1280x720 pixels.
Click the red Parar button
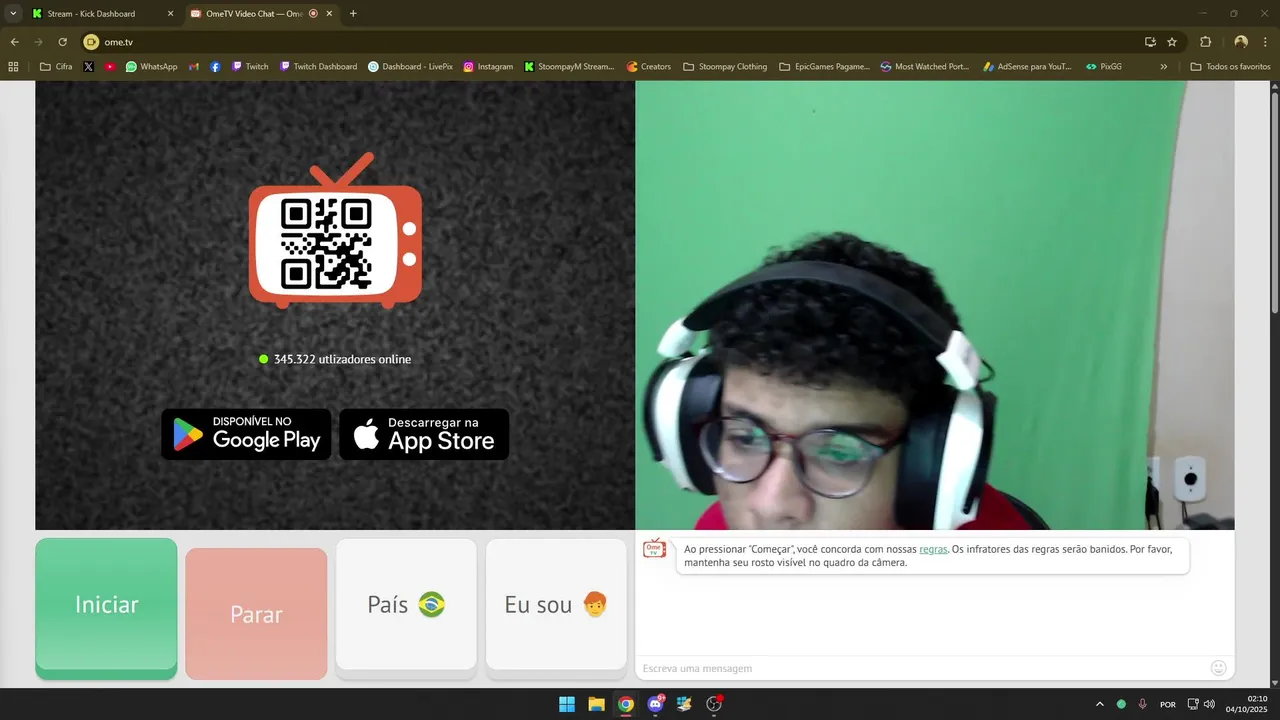(256, 613)
